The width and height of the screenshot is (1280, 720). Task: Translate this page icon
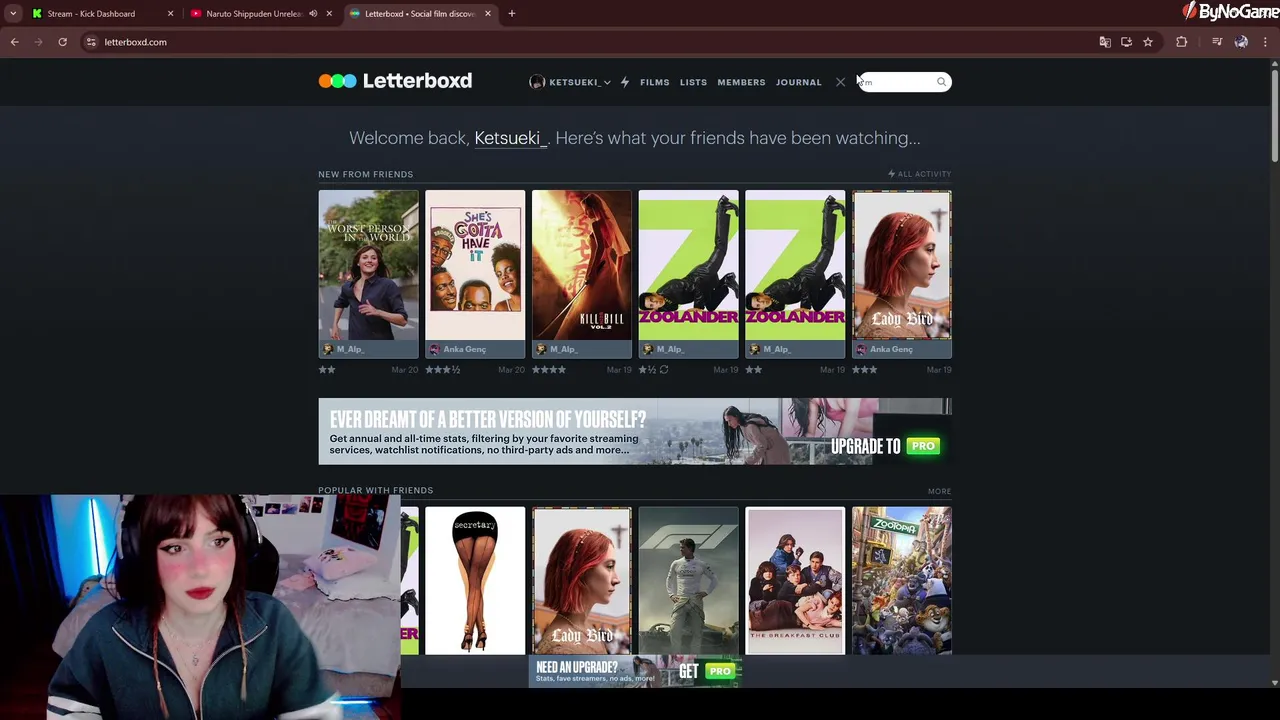pyautogui.click(x=1105, y=42)
